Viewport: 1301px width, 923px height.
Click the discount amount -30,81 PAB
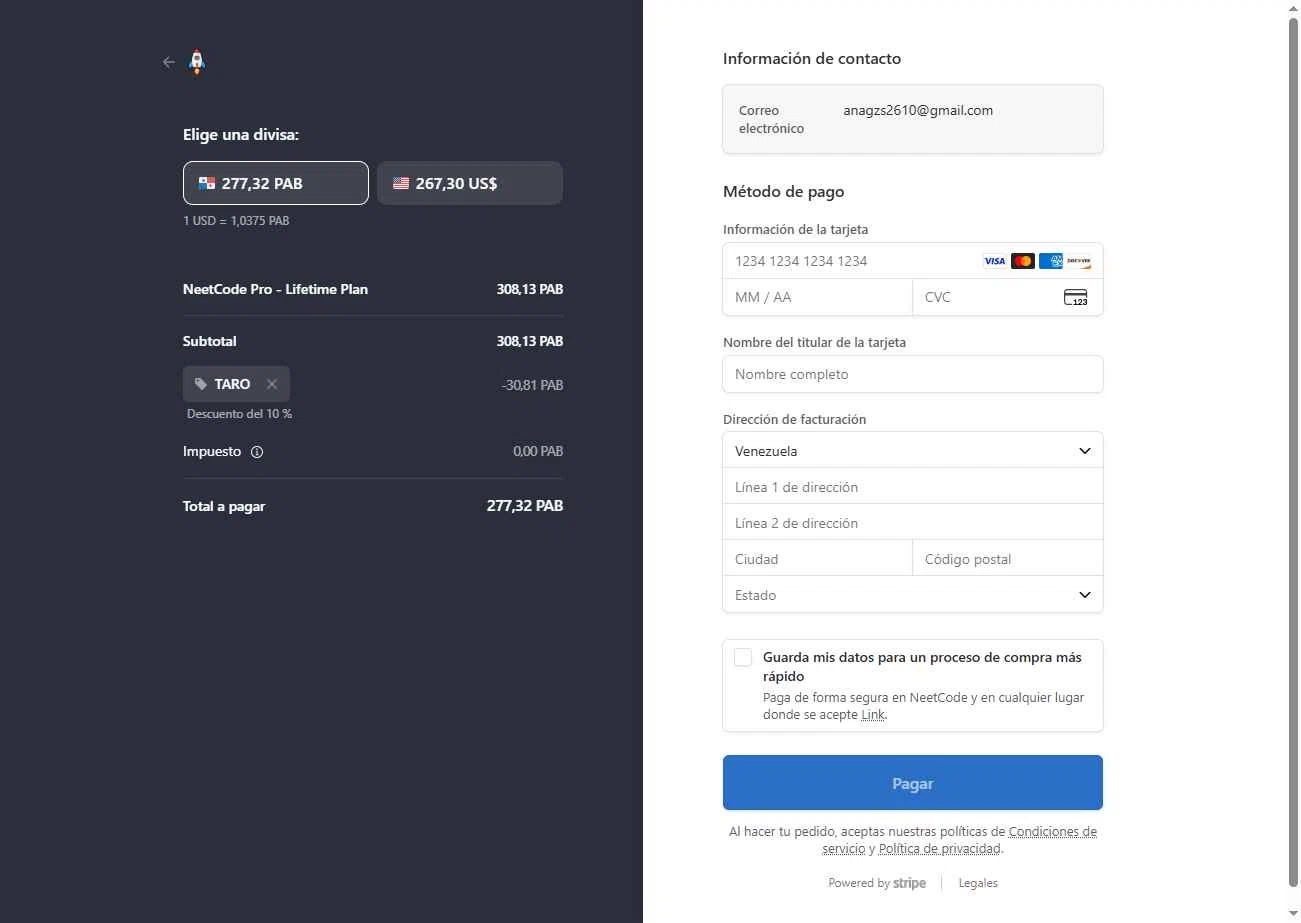pyautogui.click(x=532, y=385)
